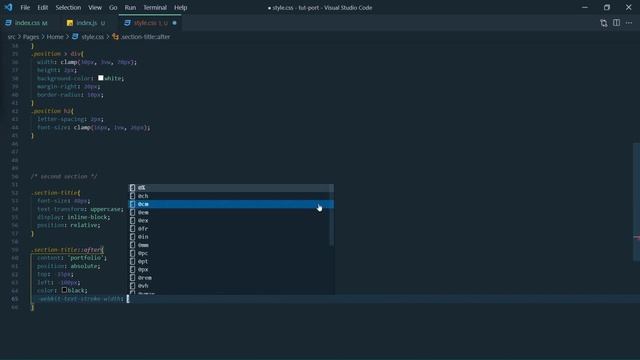This screenshot has height=360, width=640.
Task: Click the display: inline-block declaration
Action: [x=73, y=217]
